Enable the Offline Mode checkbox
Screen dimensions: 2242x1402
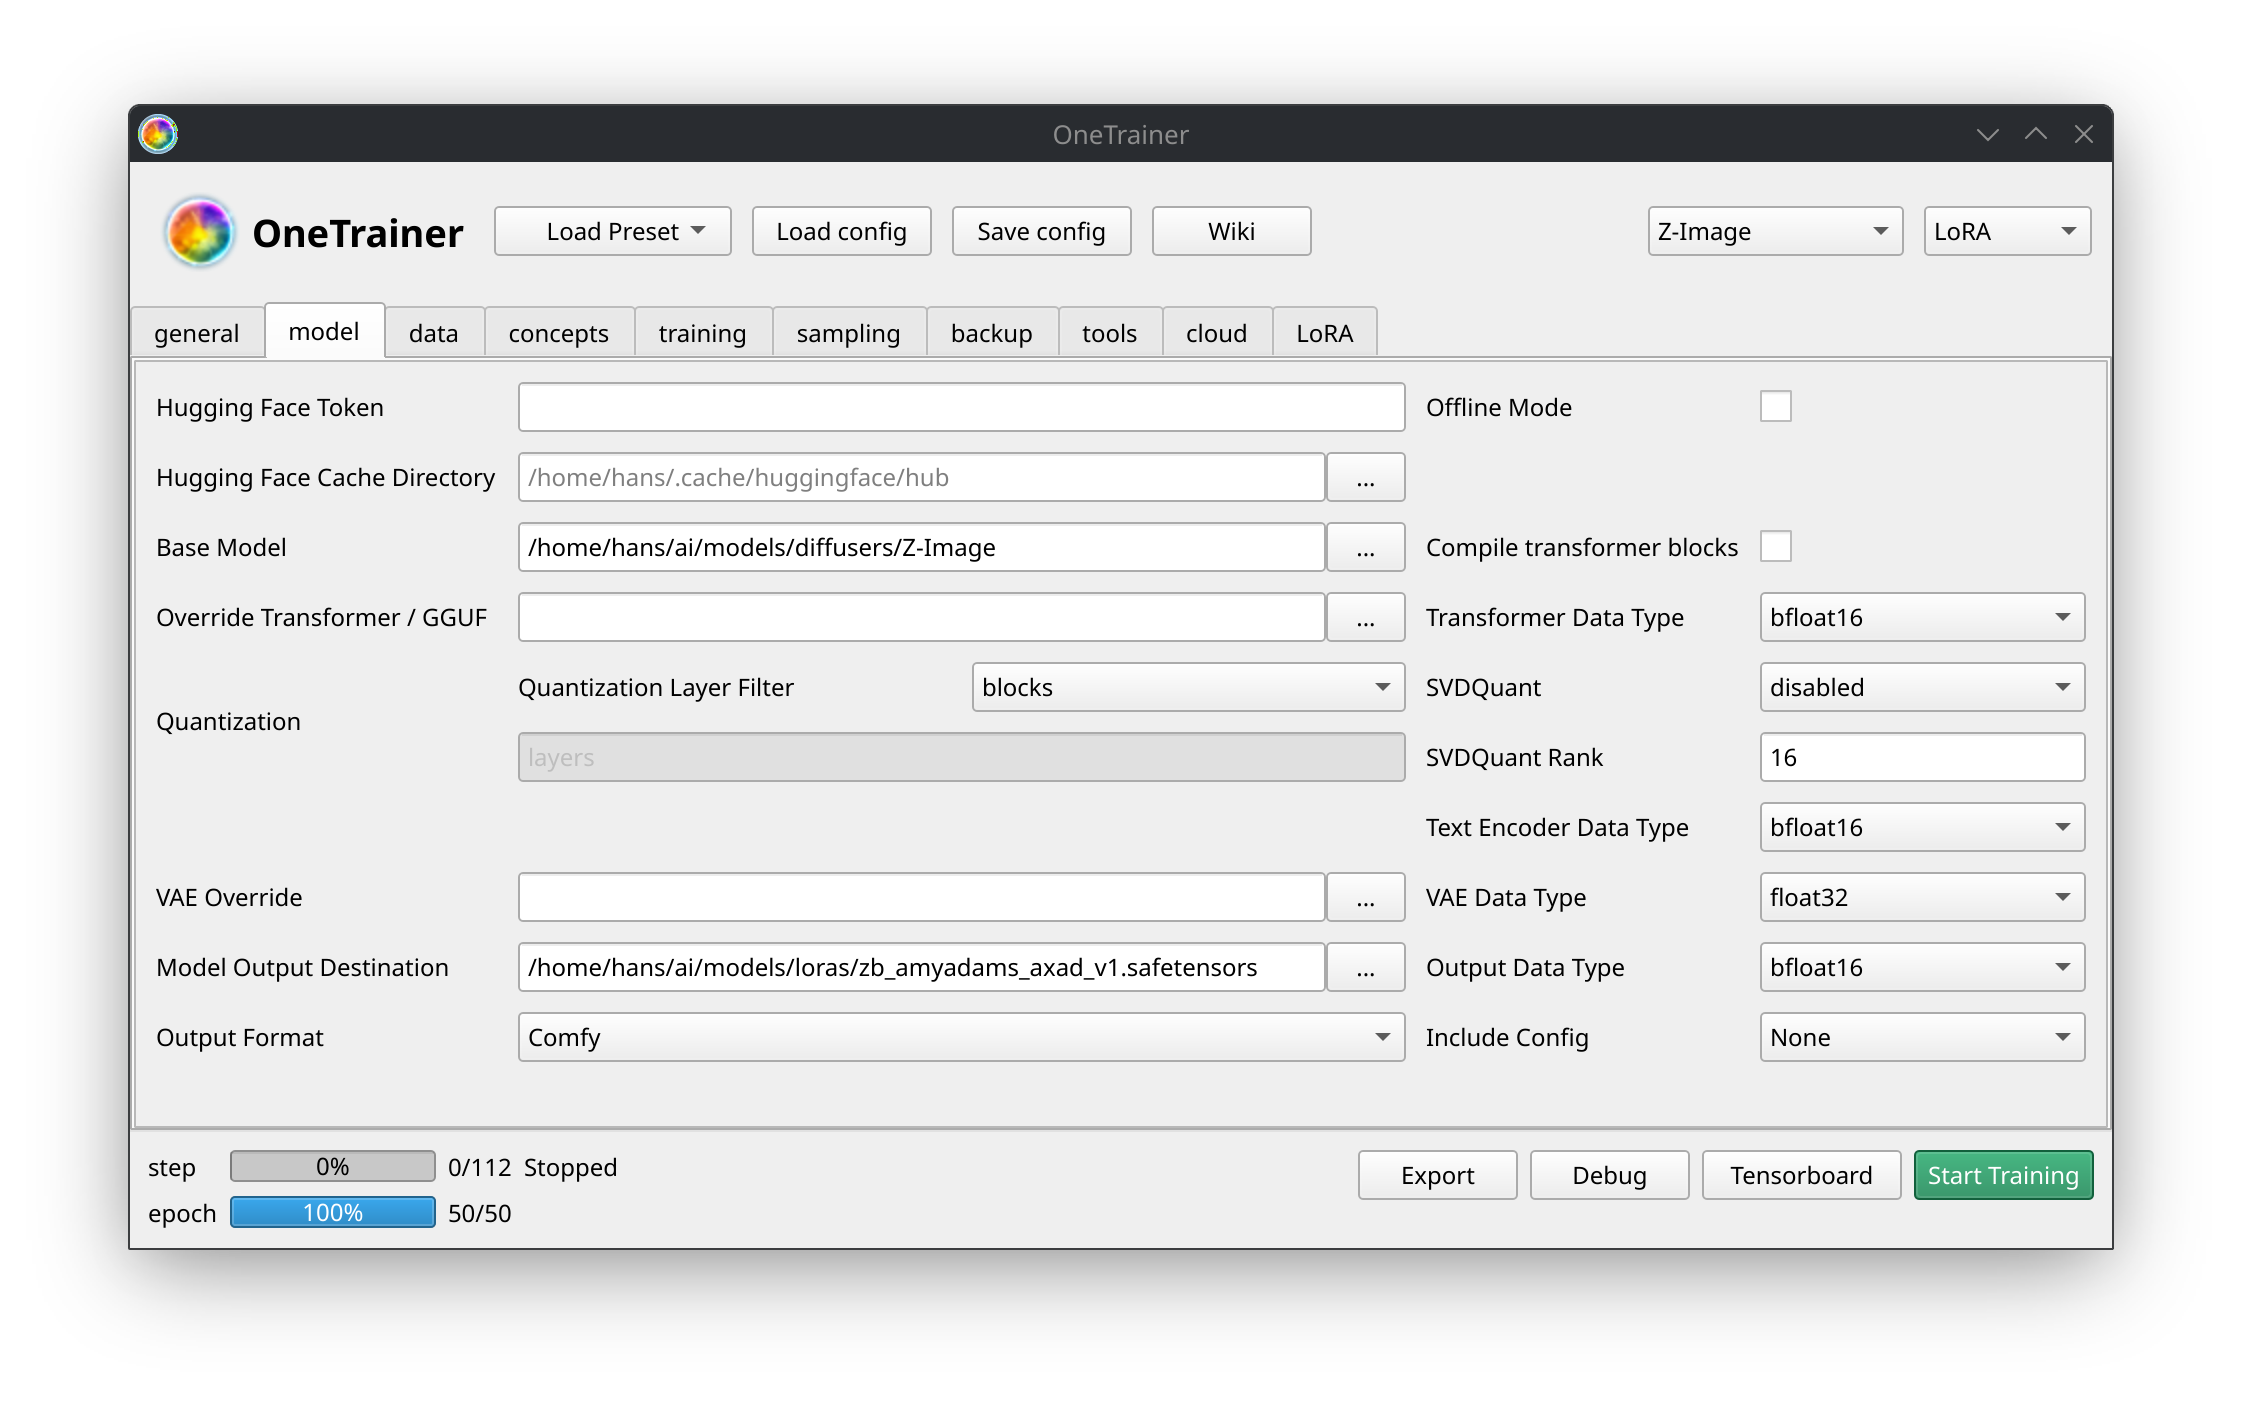[x=1776, y=407]
